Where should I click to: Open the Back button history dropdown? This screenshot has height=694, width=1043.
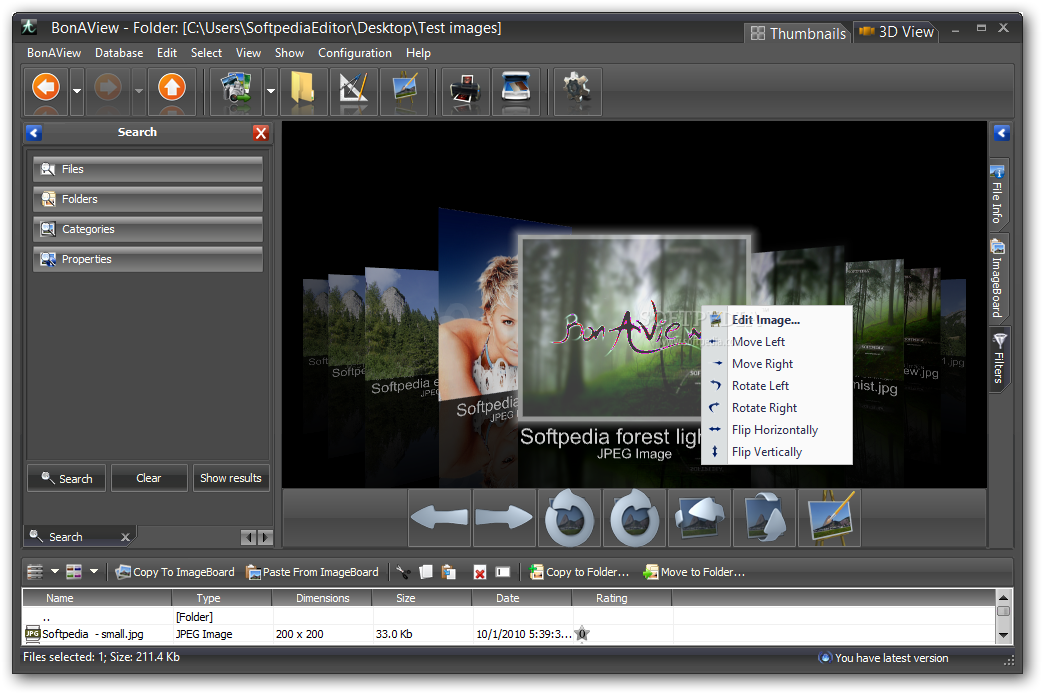[x=77, y=90]
